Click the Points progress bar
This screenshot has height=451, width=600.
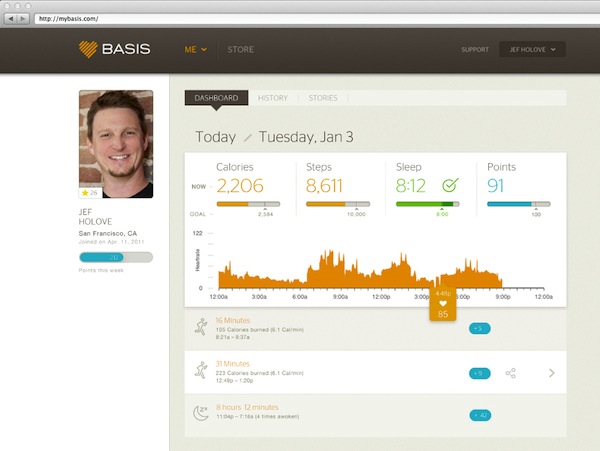click(x=519, y=204)
